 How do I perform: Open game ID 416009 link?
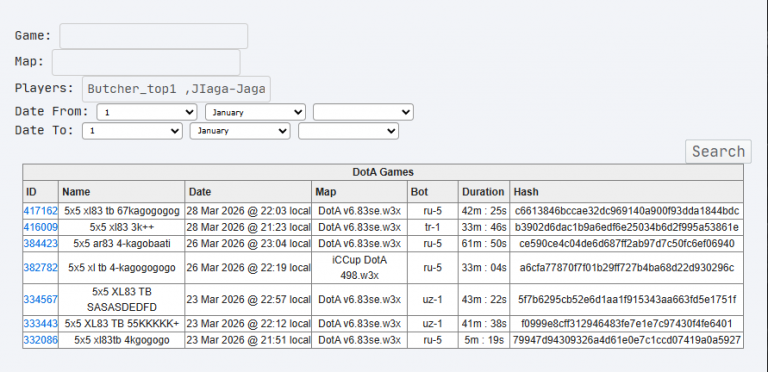pyautogui.click(x=41, y=227)
